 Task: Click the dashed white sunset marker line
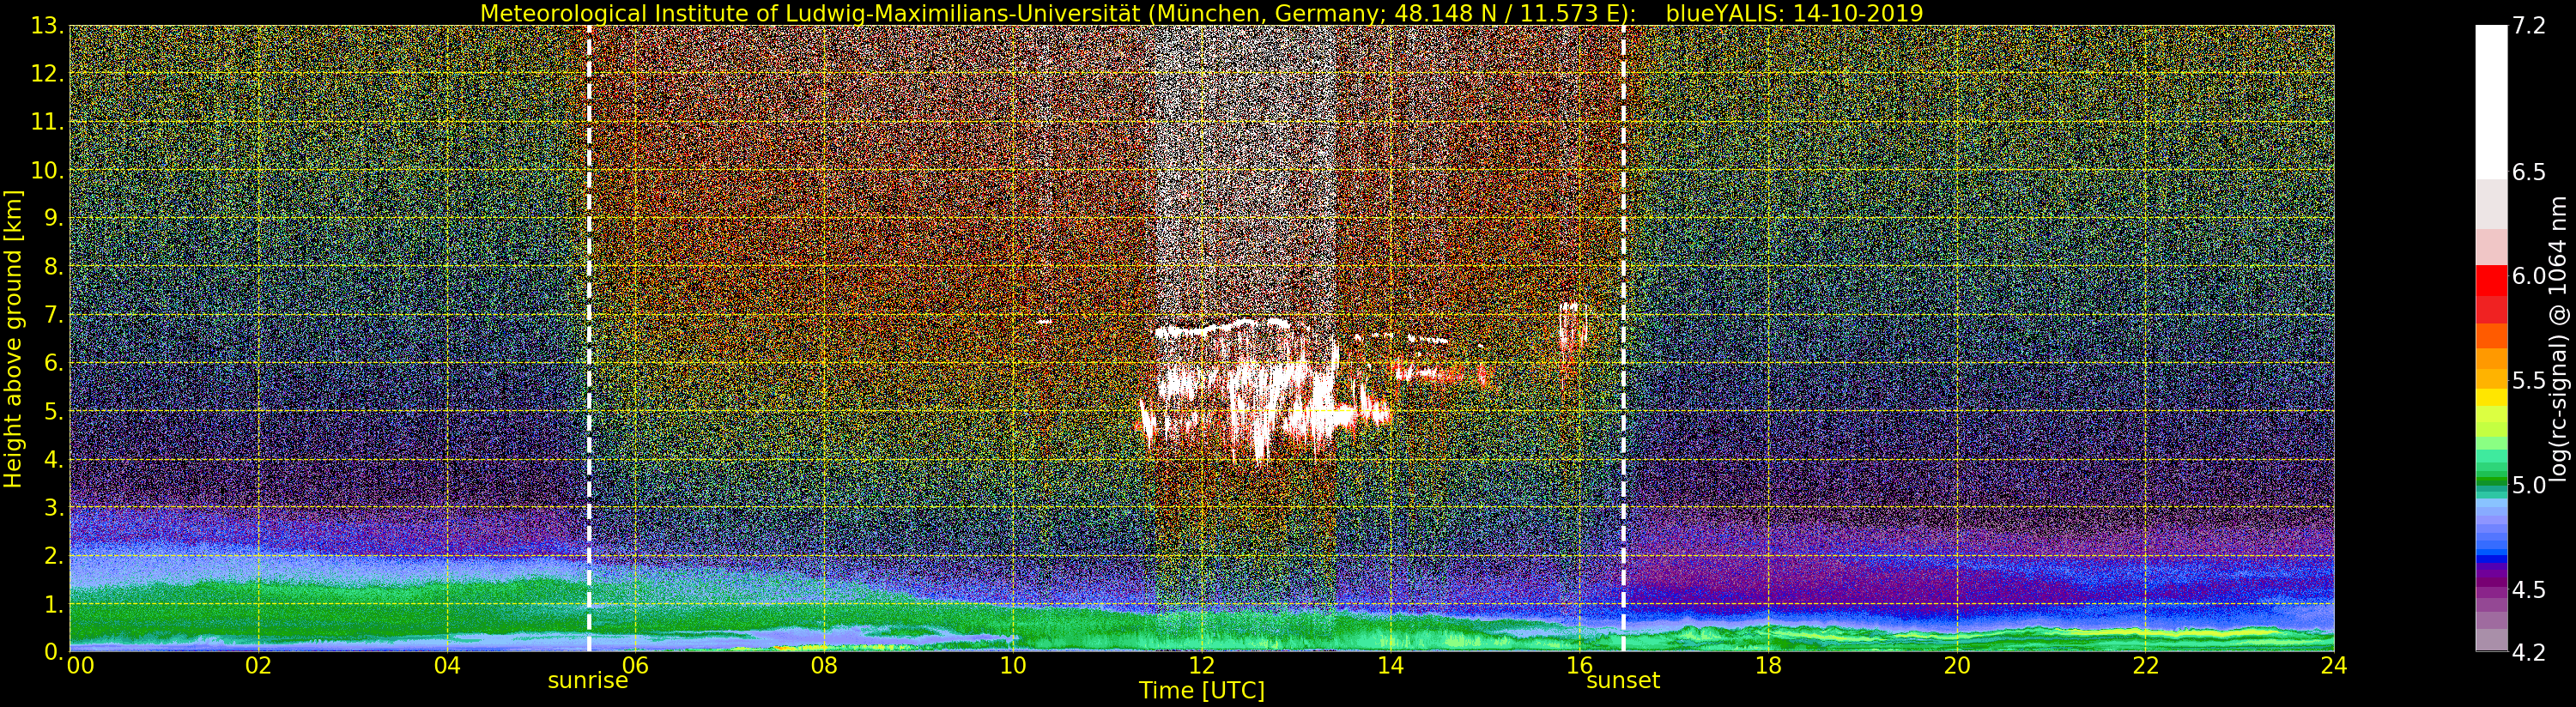[x=1623, y=338]
